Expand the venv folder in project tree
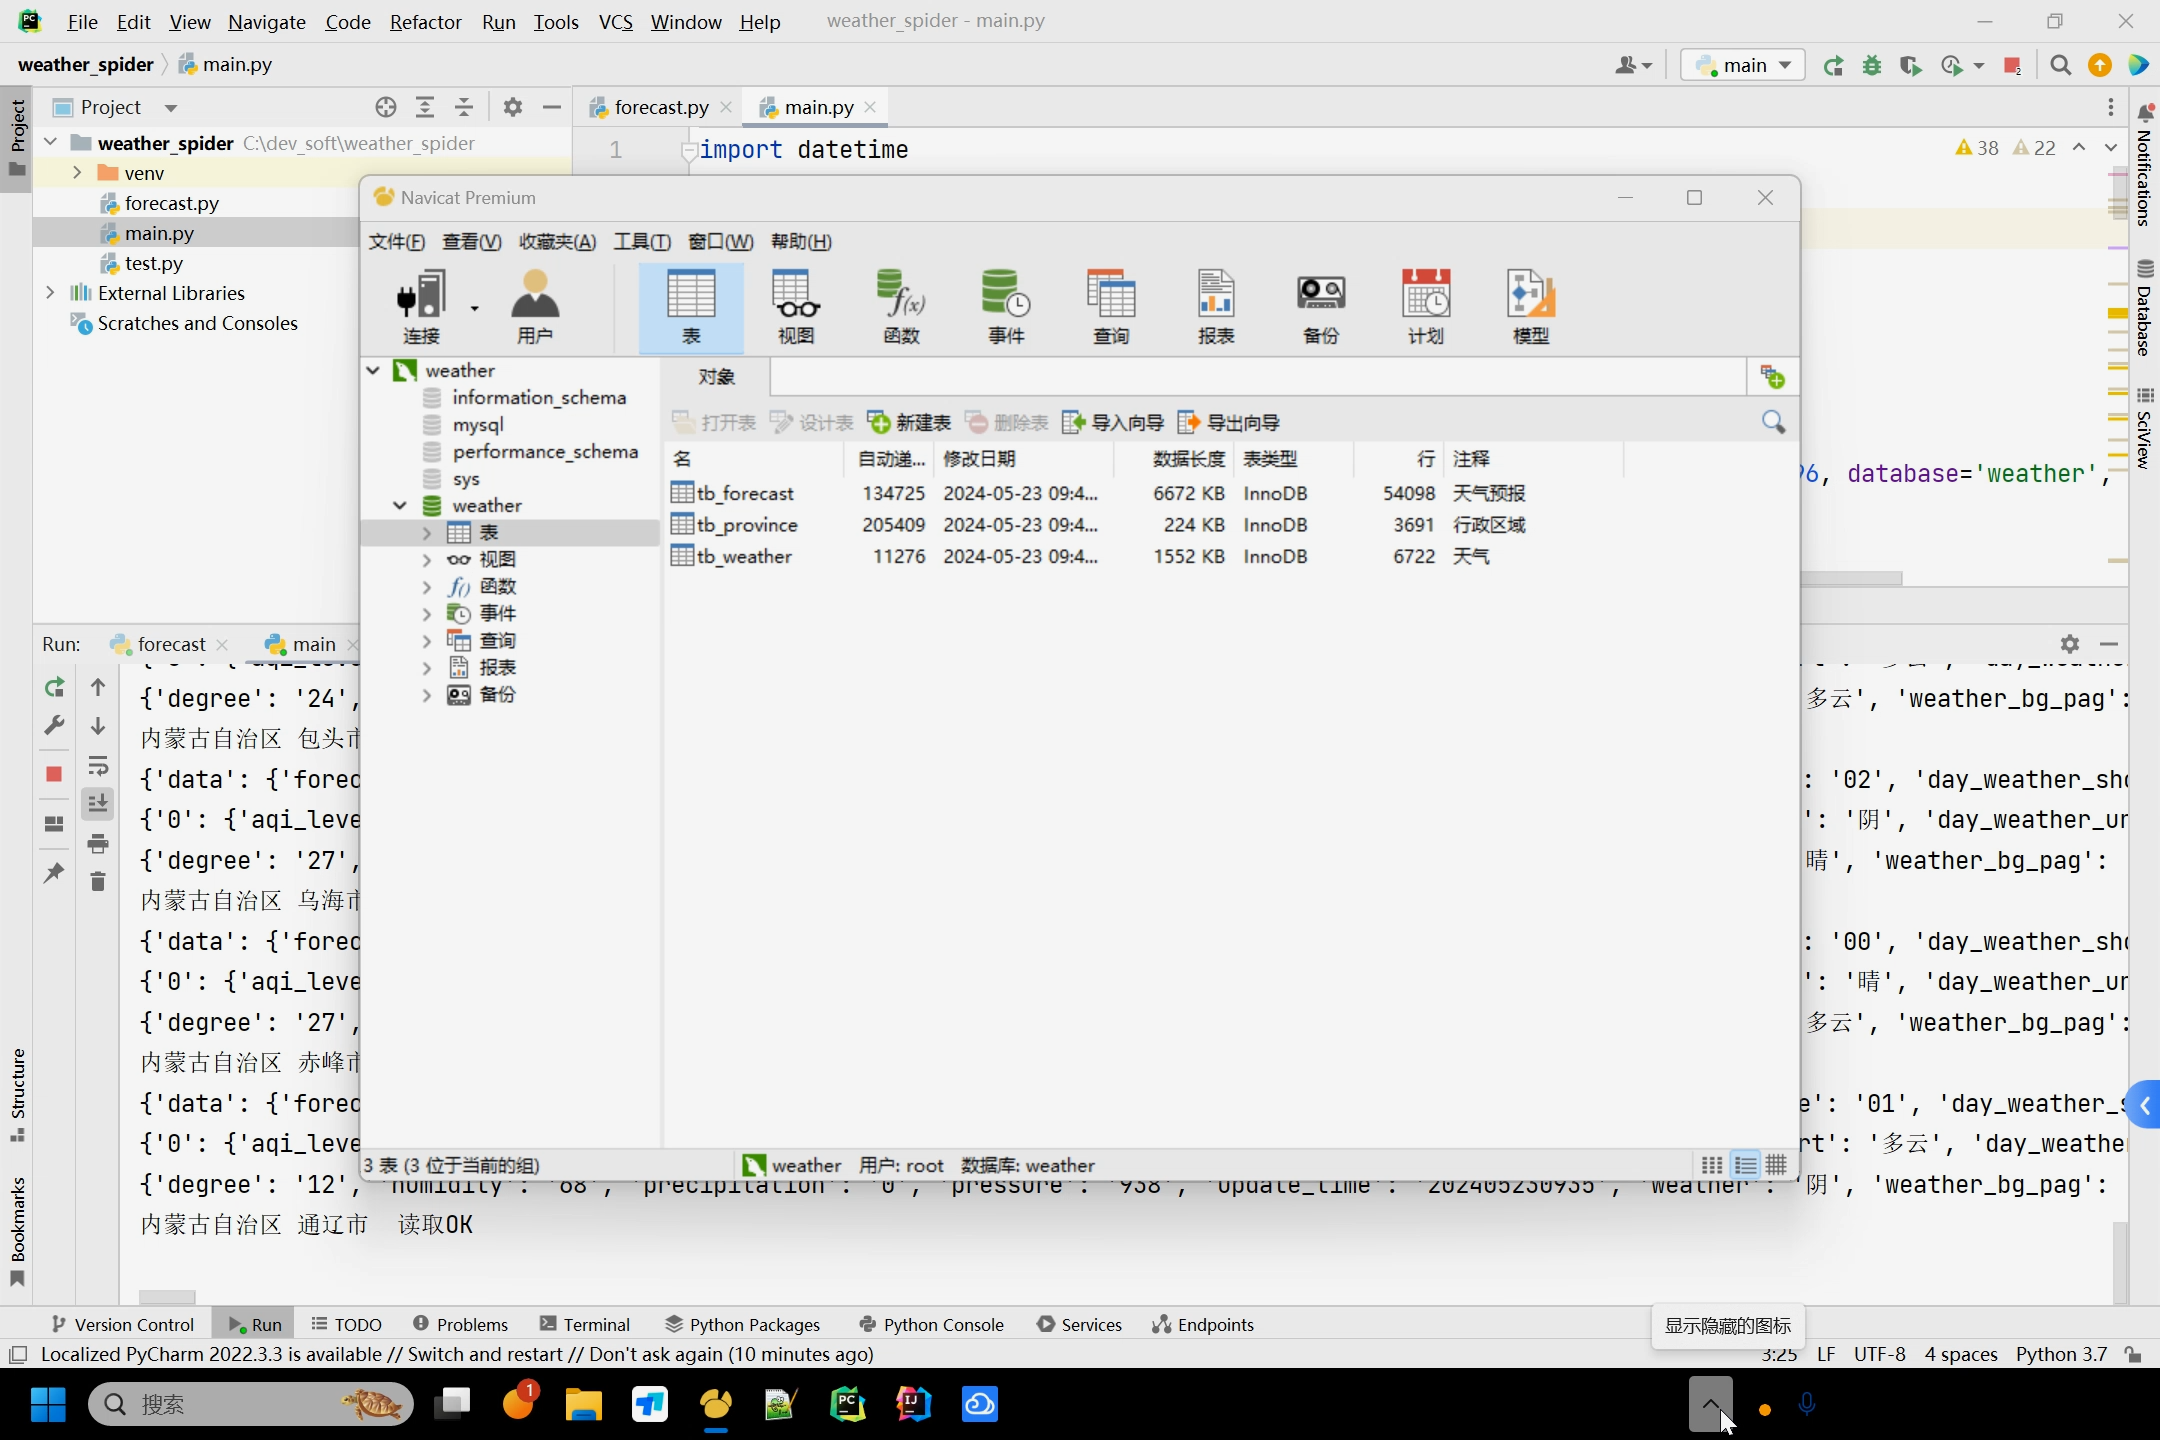The width and height of the screenshot is (2160, 1440). pos(77,173)
